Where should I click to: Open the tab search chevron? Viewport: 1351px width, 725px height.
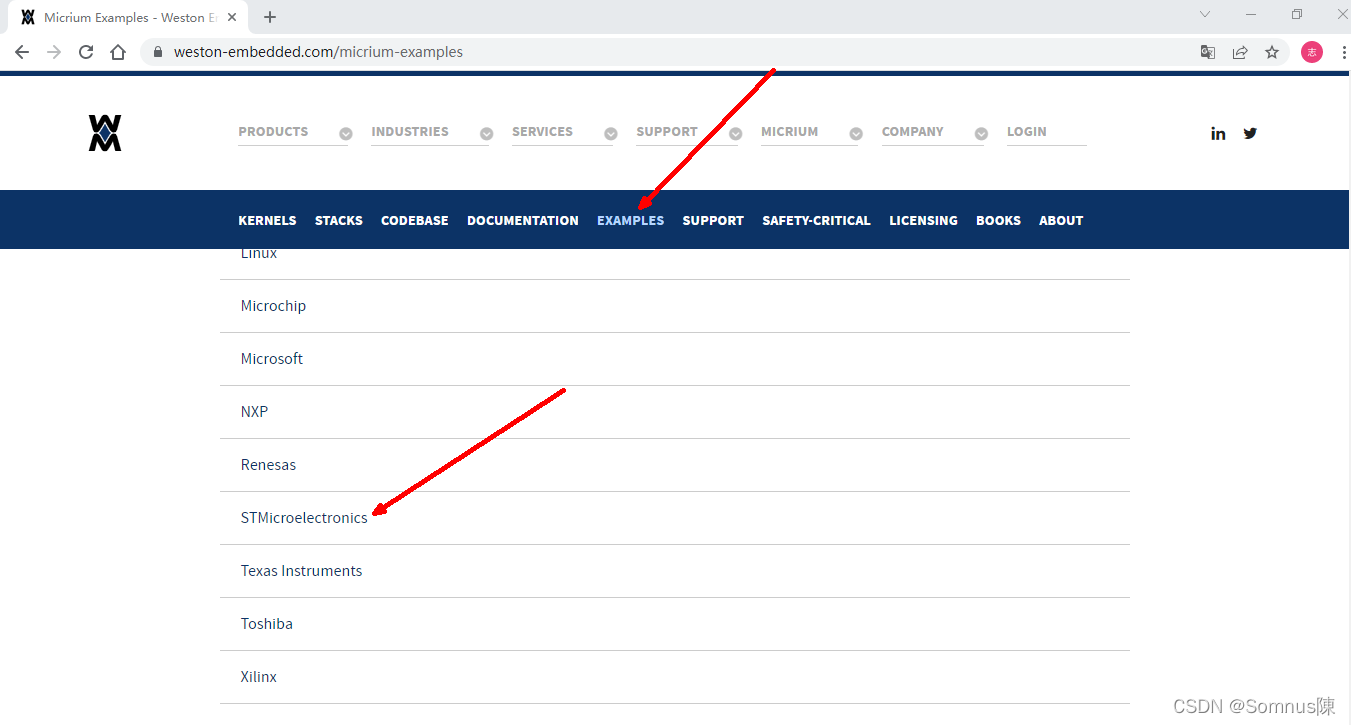(x=1205, y=15)
